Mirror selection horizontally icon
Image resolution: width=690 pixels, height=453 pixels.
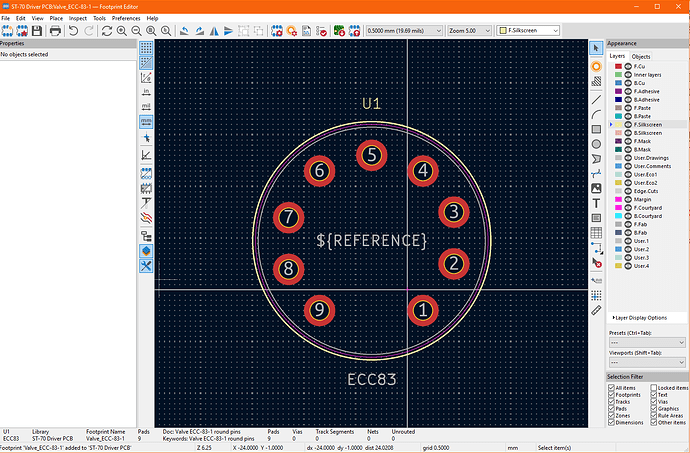click(214, 30)
